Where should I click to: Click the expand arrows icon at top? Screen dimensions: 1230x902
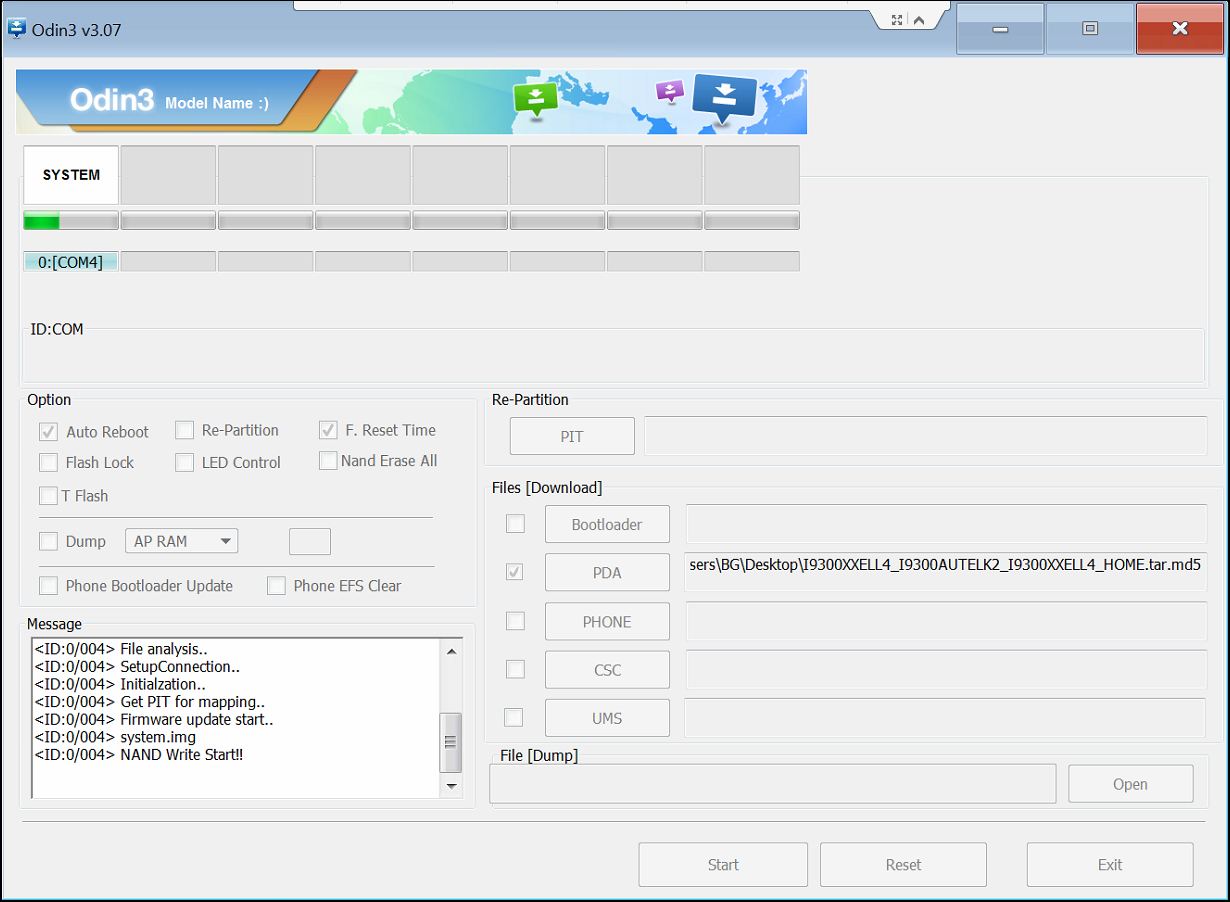897,19
